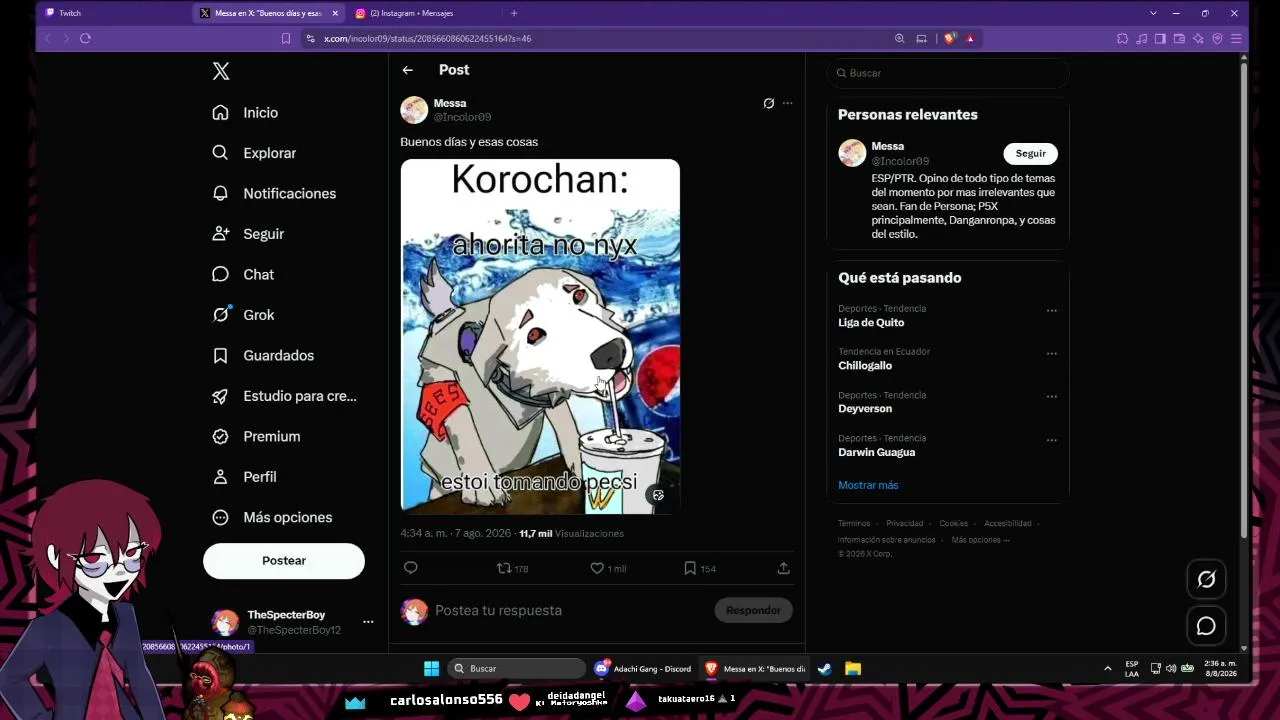
Task: Open the Brave Wallet icon
Action: coord(1179,38)
